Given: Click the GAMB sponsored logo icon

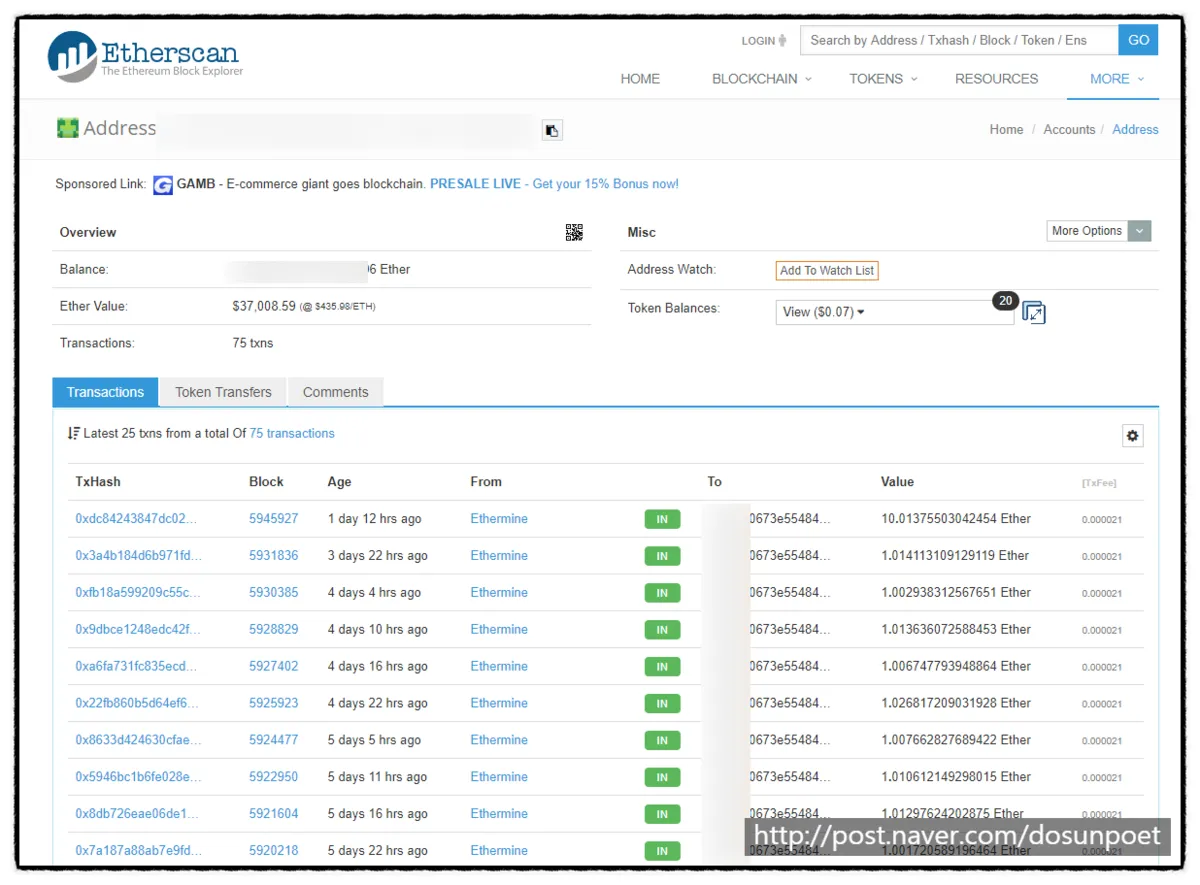Looking at the screenshot, I should 163,185.
